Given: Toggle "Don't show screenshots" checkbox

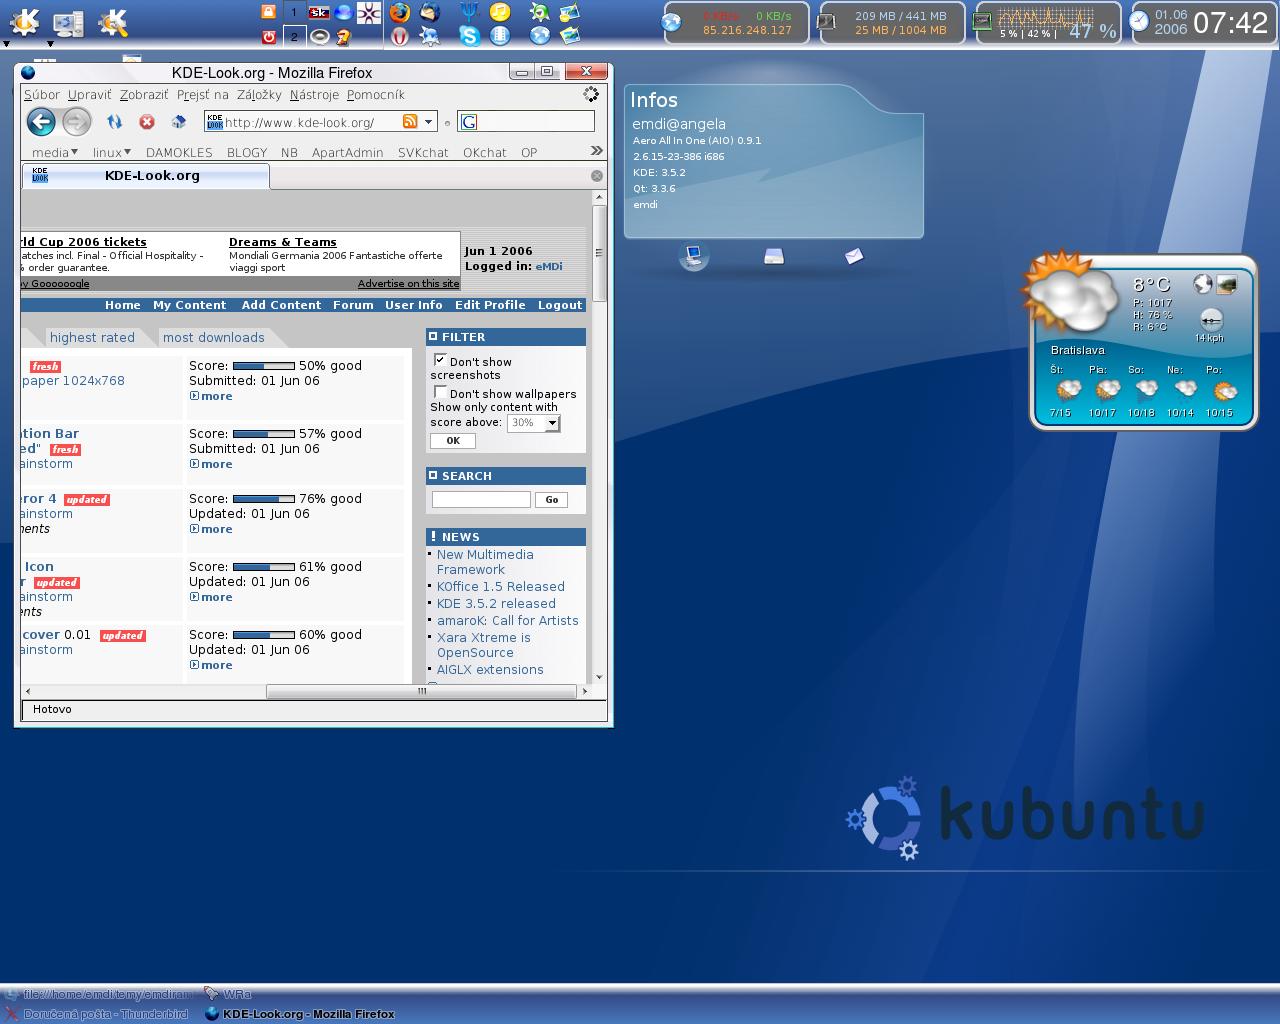Looking at the screenshot, I should point(440,360).
